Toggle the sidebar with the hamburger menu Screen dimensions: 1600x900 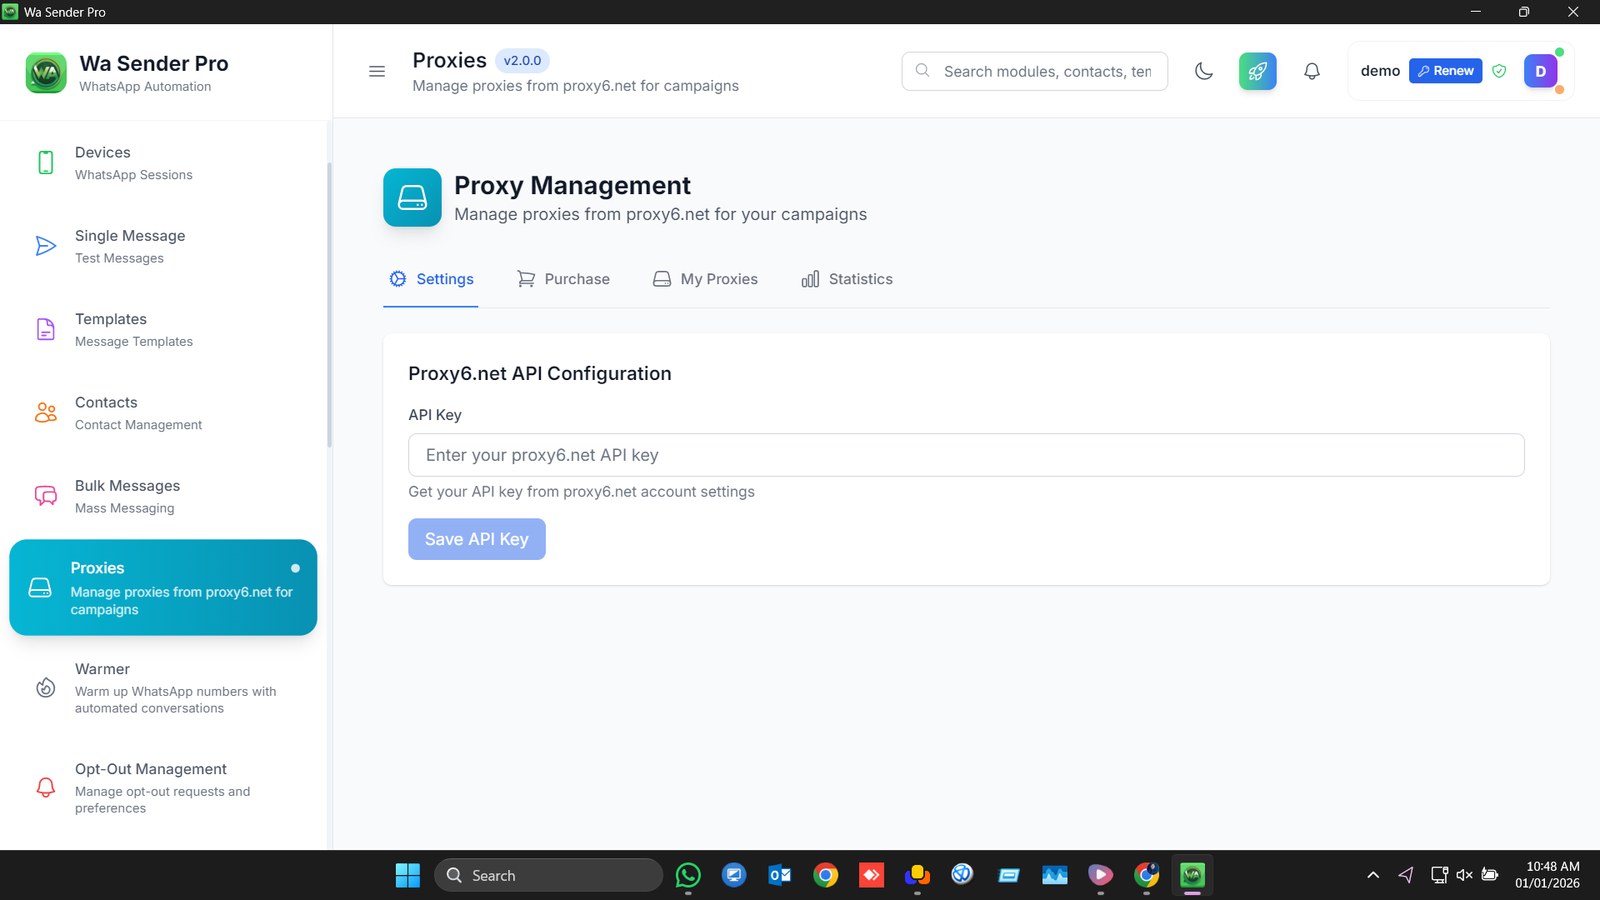pyautogui.click(x=377, y=71)
